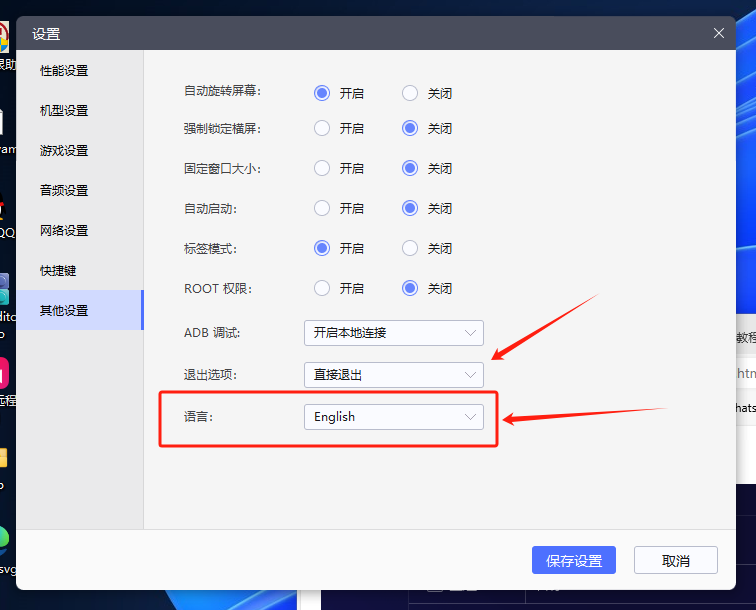This screenshot has height=610, width=756.
Task: Open 性能设置 tab in sidebar
Action: click(x=80, y=71)
